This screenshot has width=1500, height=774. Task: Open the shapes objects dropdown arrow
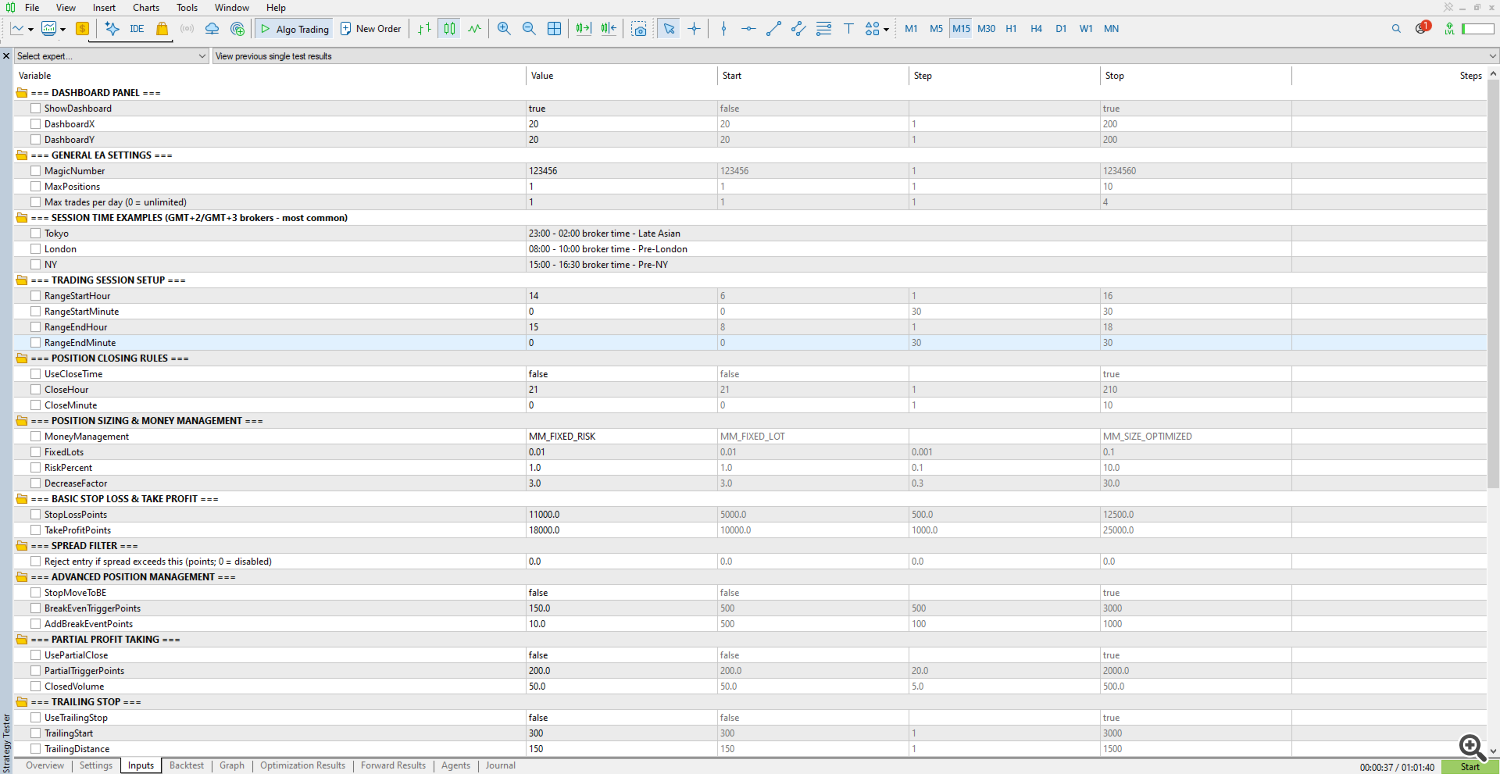pos(886,29)
